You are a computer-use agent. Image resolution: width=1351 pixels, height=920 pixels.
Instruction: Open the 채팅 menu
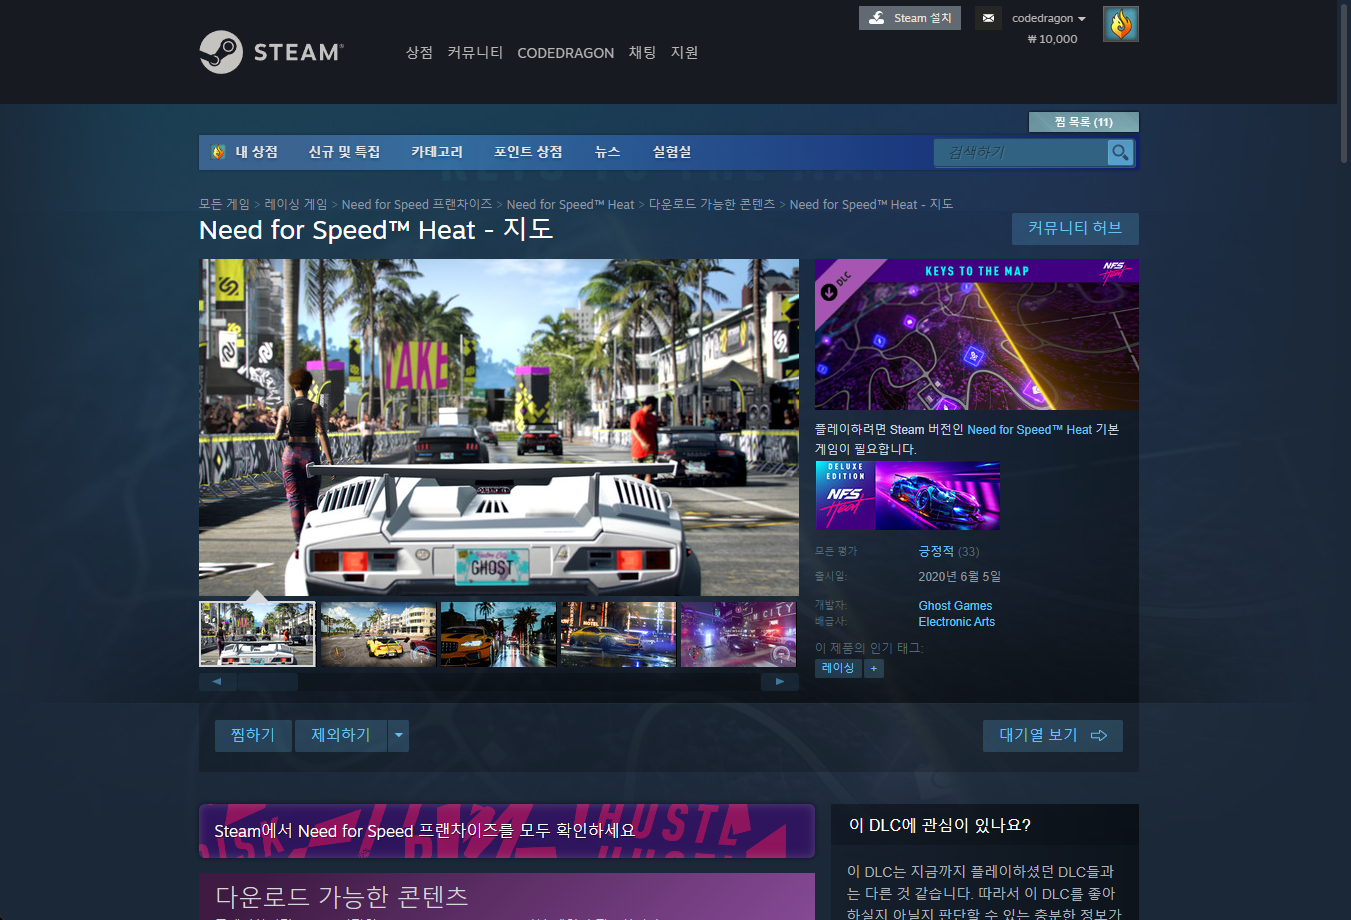click(x=642, y=52)
